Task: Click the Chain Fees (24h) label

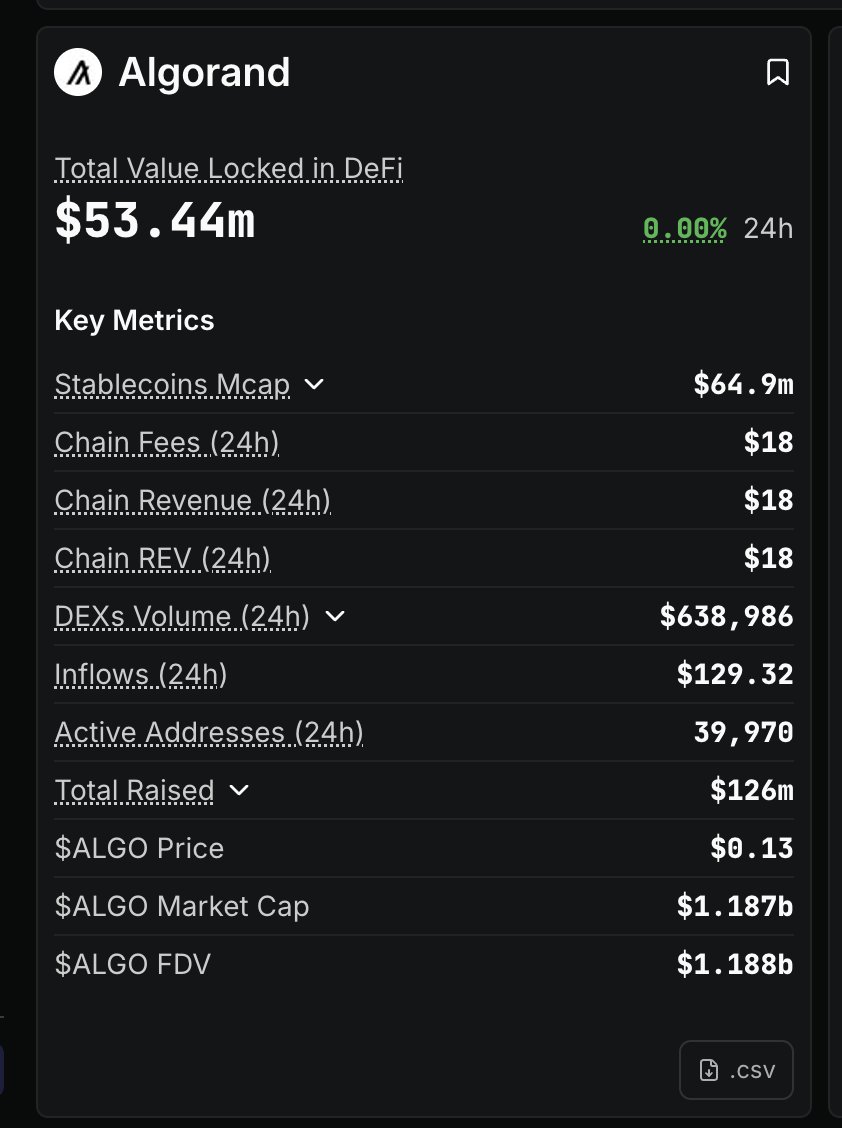Action: [x=167, y=442]
